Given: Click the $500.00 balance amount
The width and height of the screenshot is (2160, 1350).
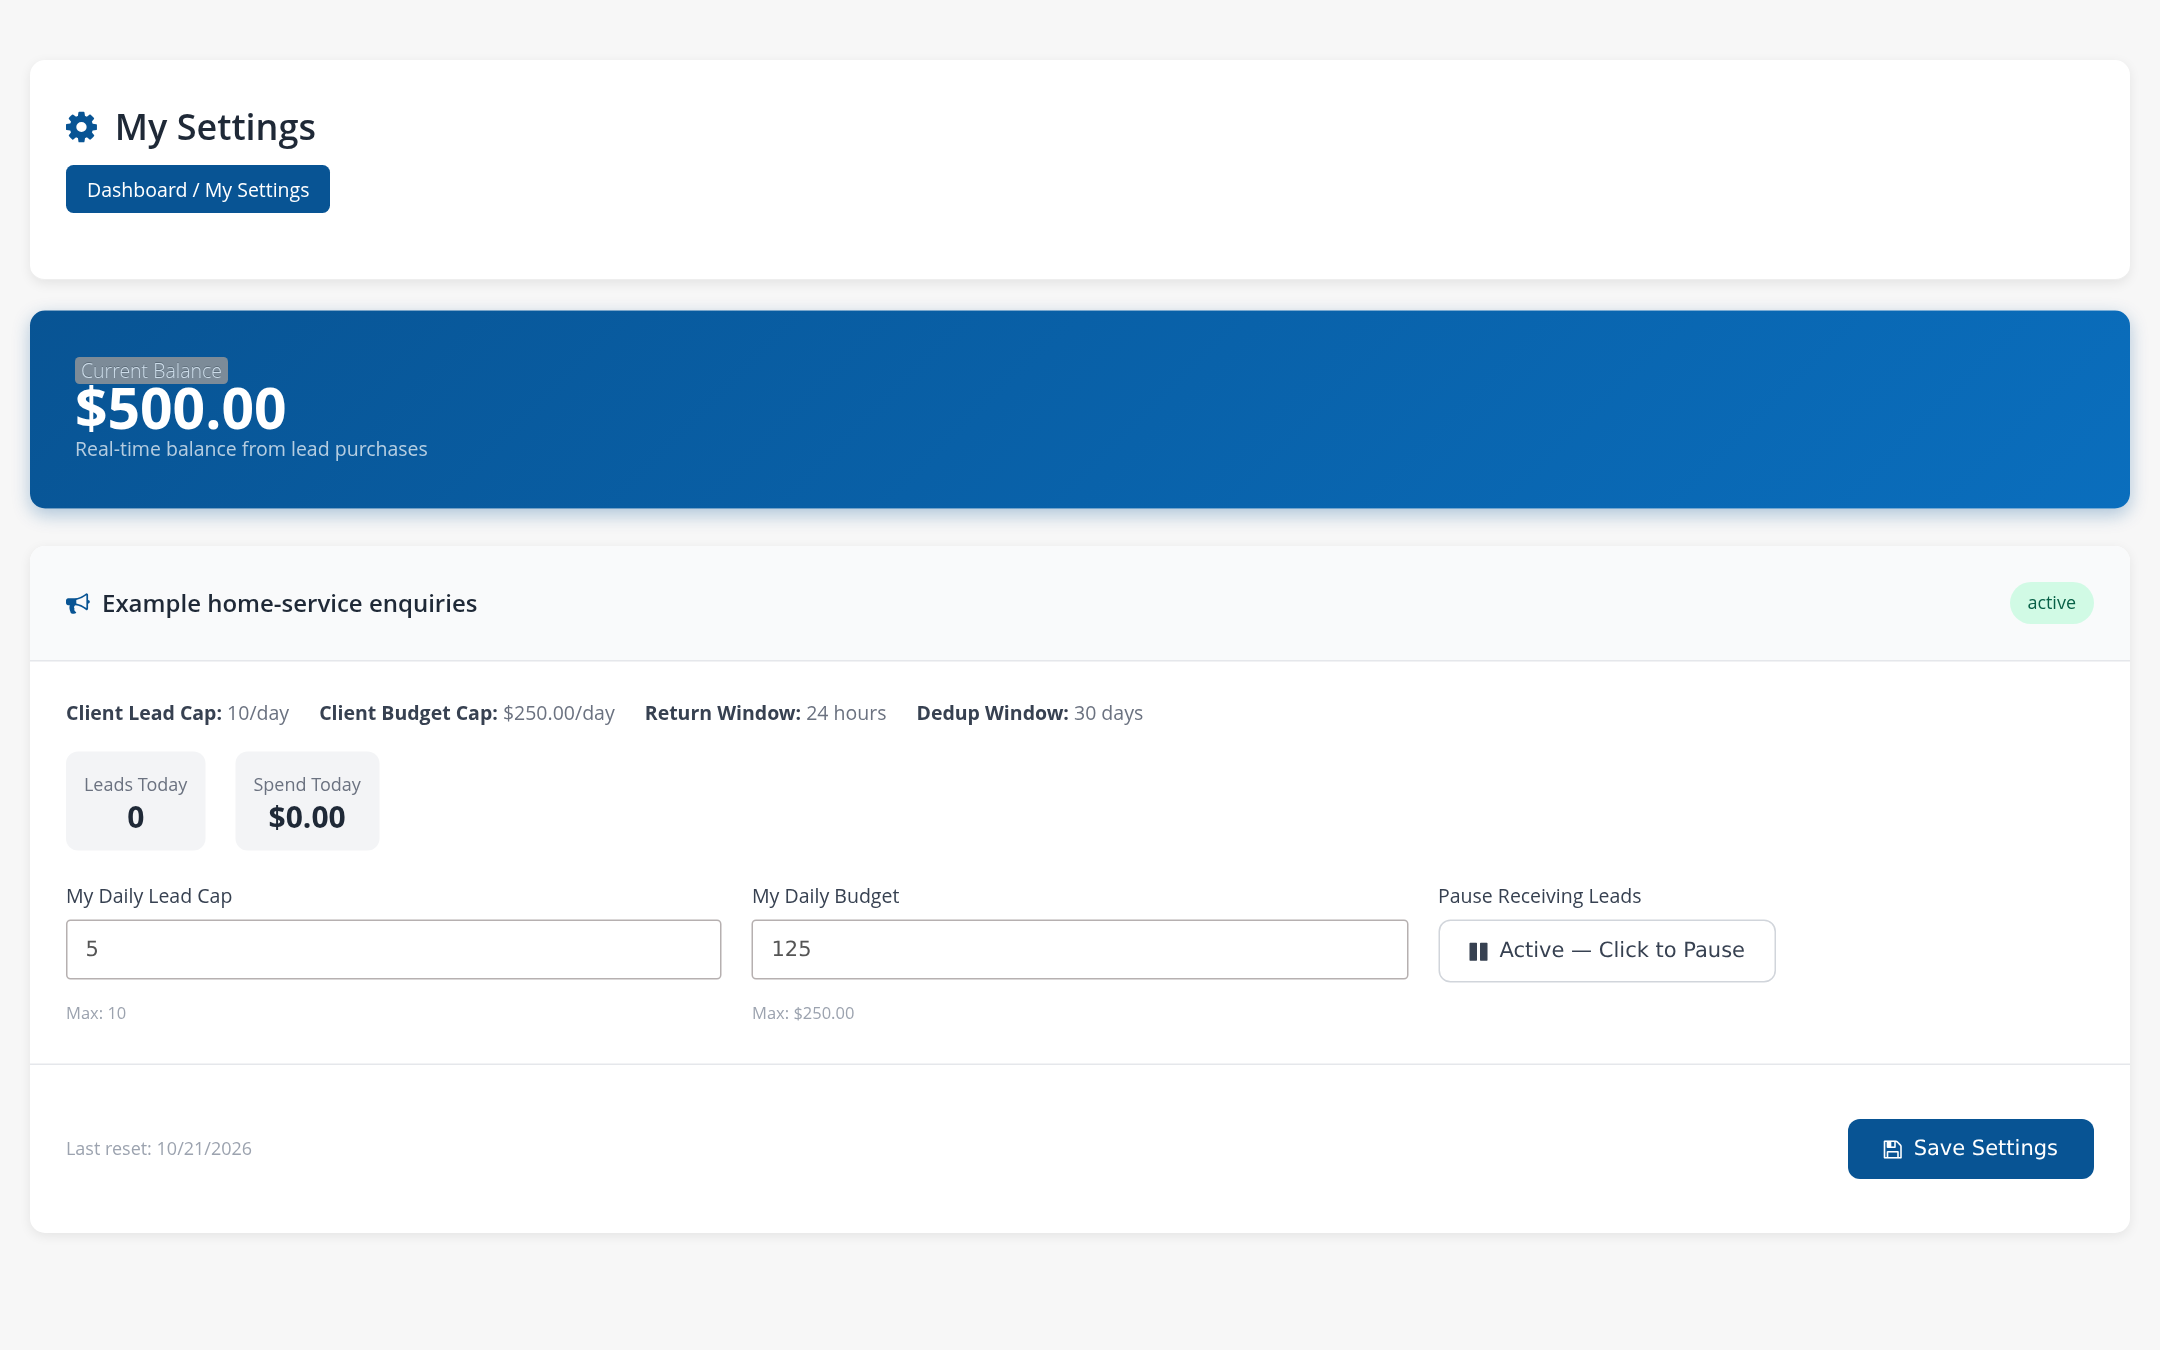Looking at the screenshot, I should click(181, 409).
